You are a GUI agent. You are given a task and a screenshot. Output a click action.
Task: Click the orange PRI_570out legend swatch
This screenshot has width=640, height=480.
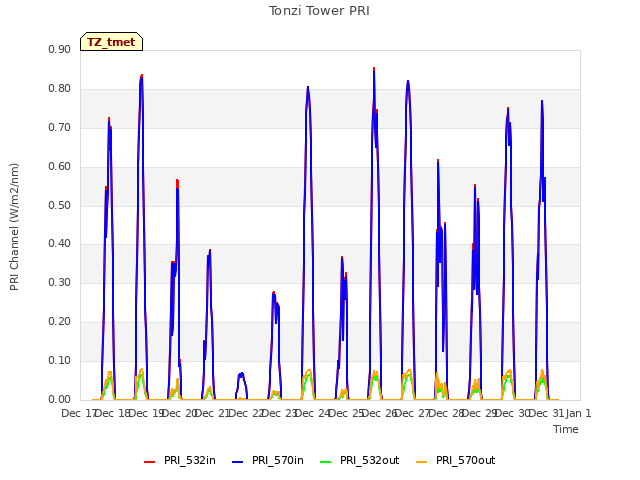click(422, 462)
